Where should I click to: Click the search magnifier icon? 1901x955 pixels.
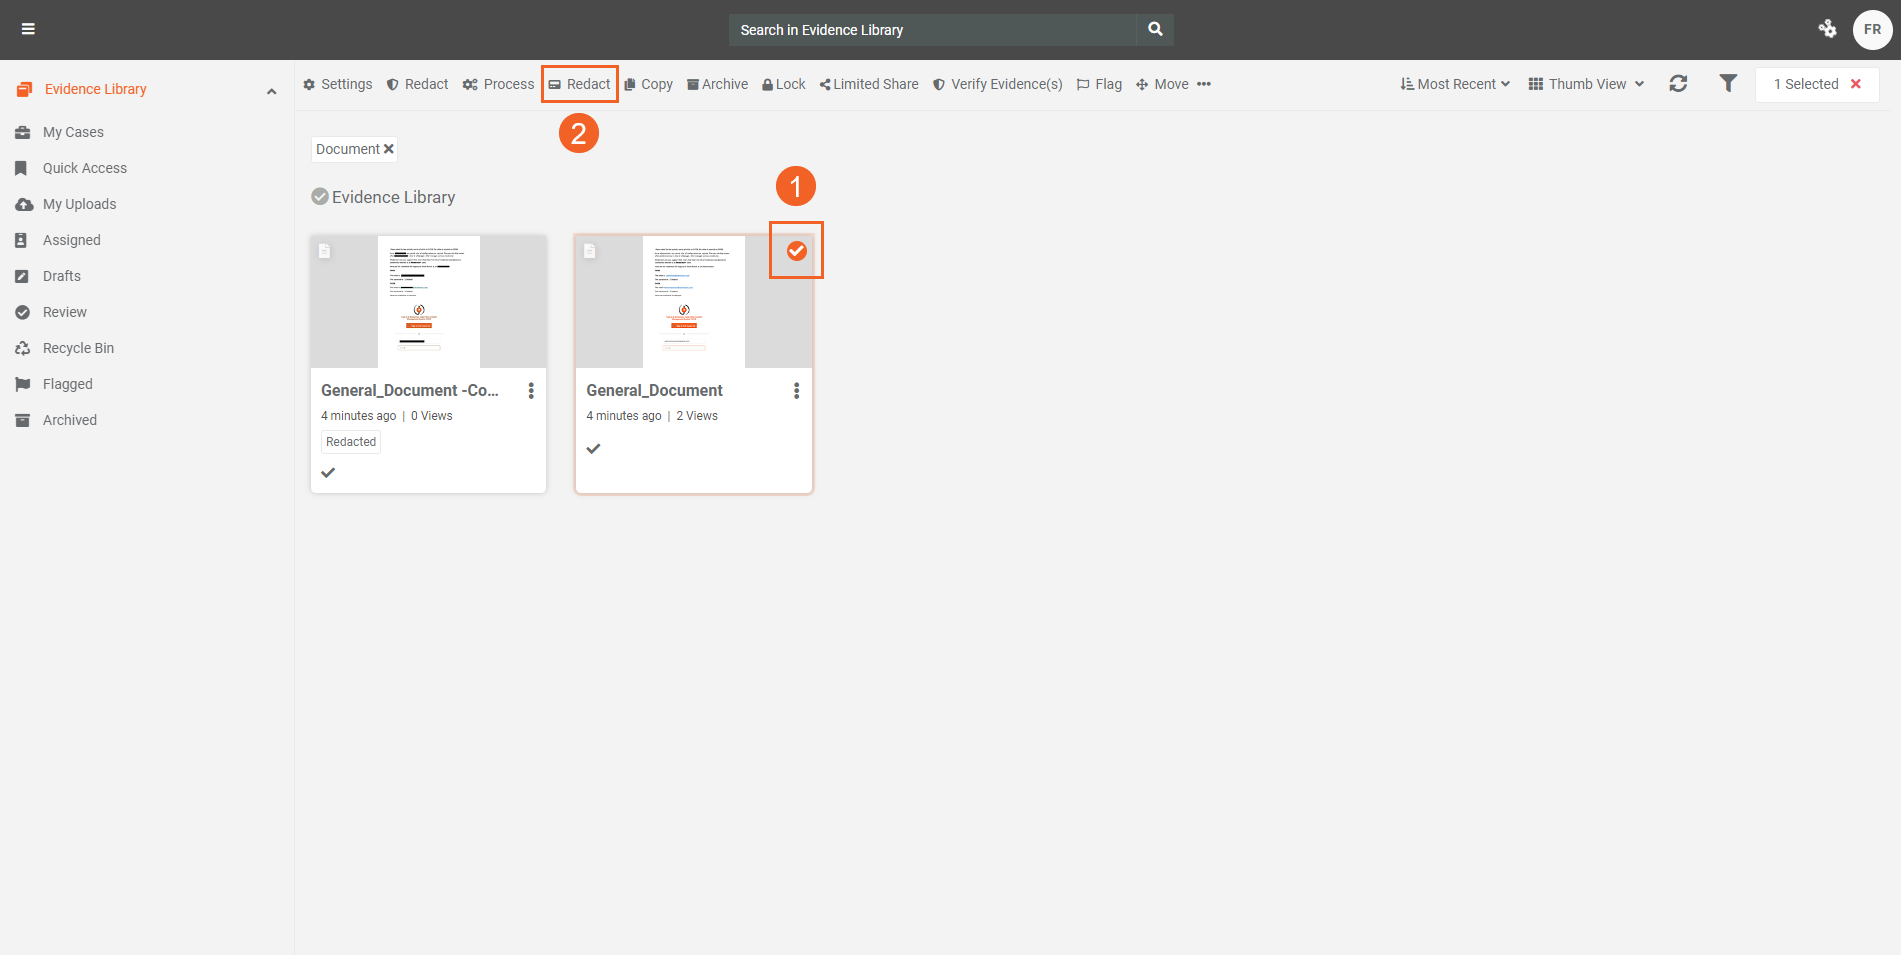[x=1155, y=29]
